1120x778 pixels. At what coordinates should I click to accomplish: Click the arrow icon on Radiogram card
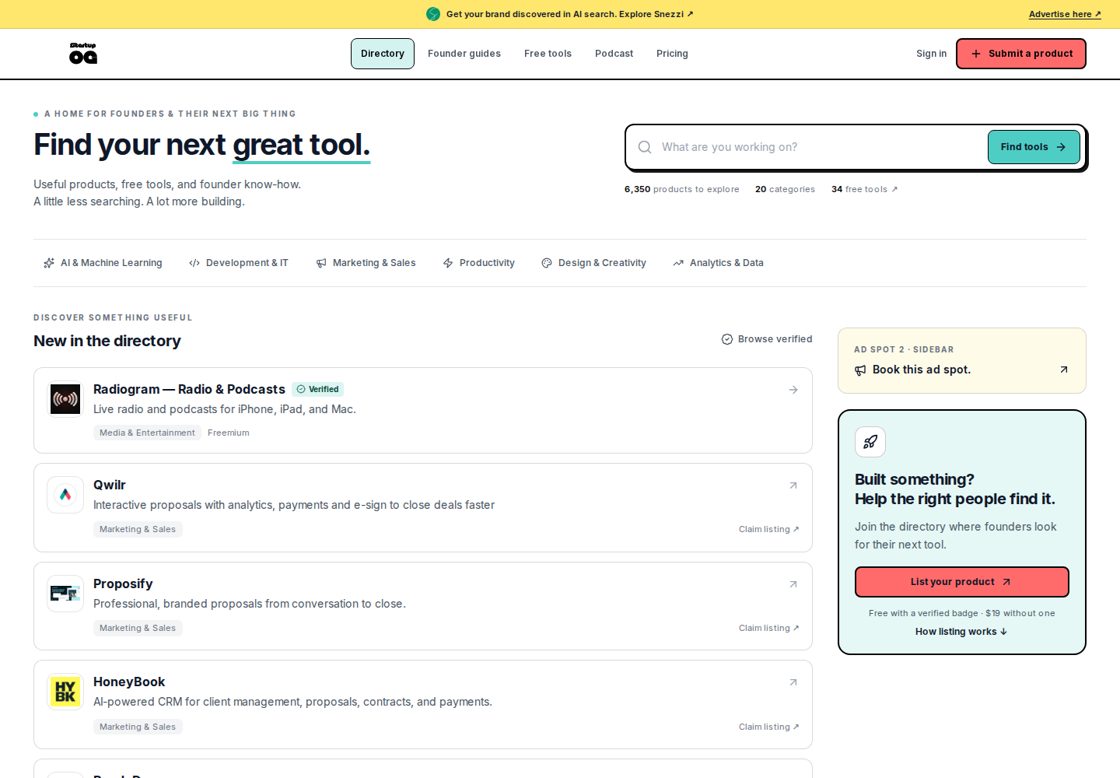coord(793,390)
